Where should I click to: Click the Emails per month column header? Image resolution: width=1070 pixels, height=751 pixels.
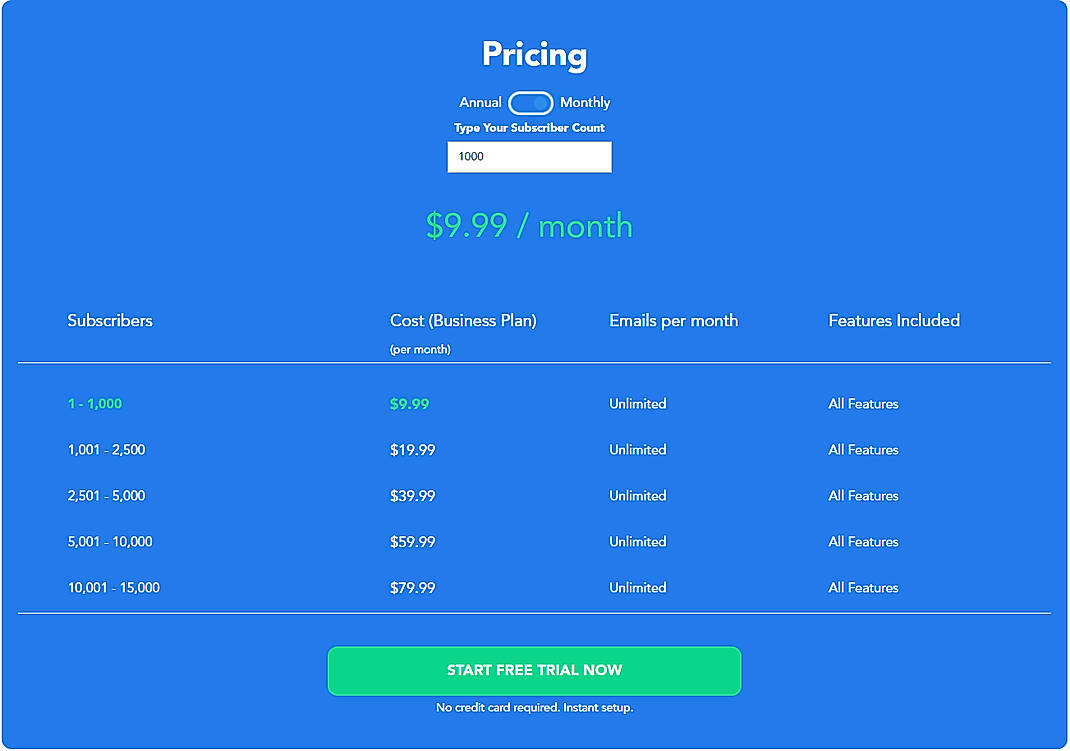click(674, 320)
